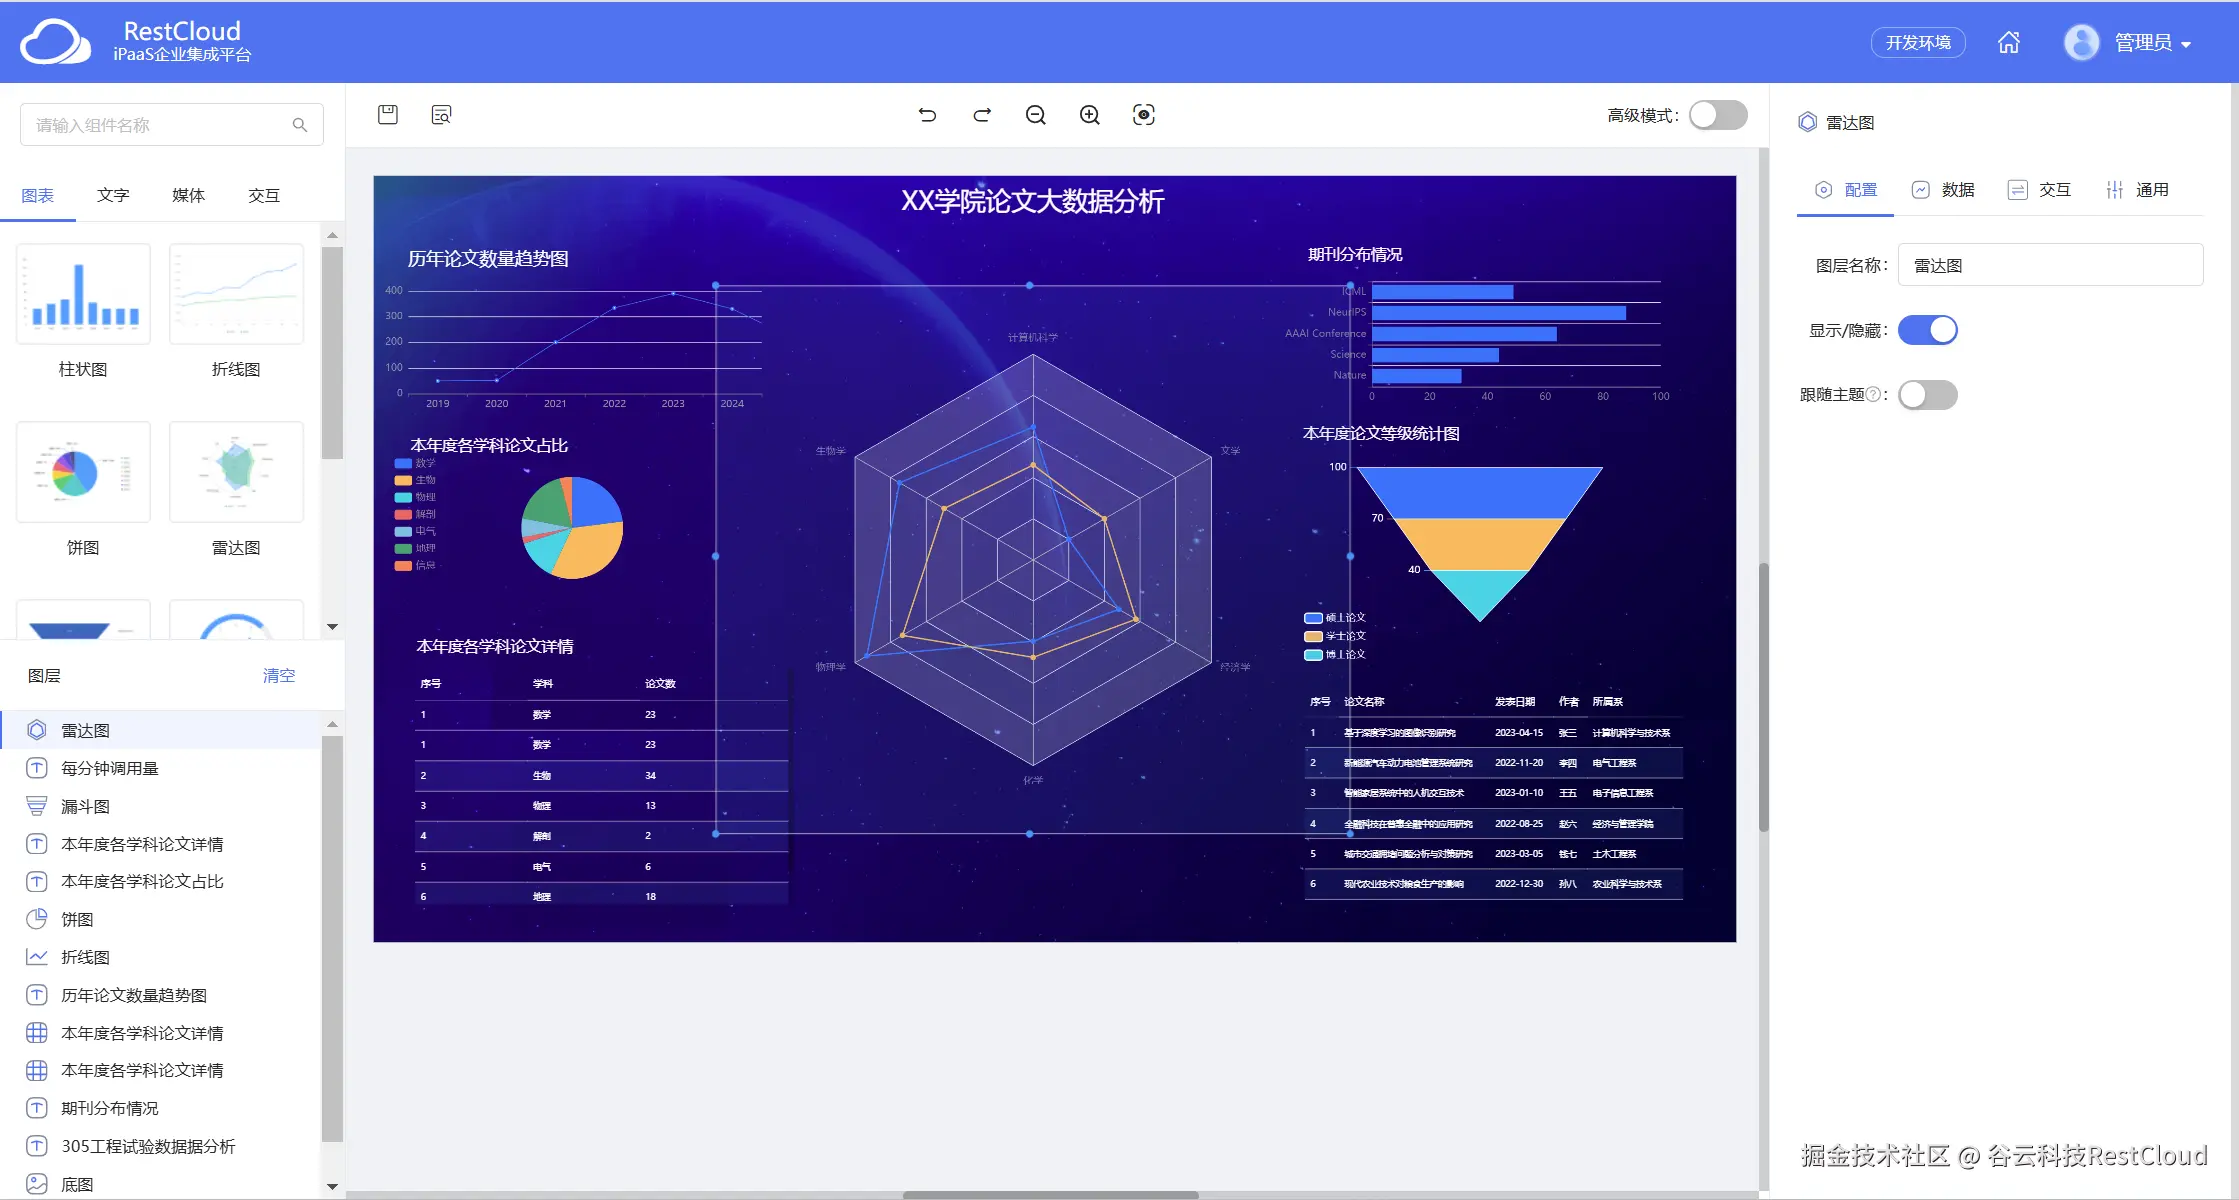Select the 305工程试验数据据分析 layer

tap(160, 1146)
